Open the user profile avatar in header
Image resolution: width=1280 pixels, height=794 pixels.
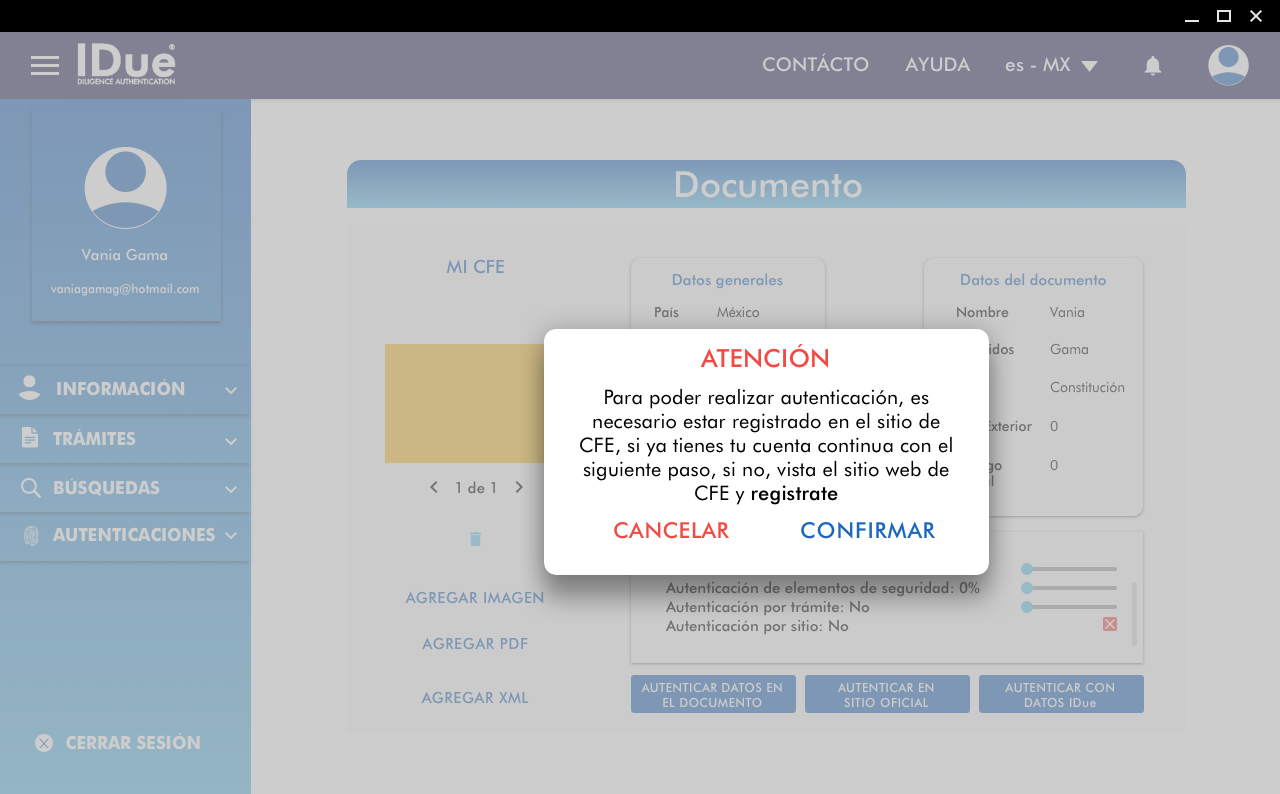tap(1228, 66)
